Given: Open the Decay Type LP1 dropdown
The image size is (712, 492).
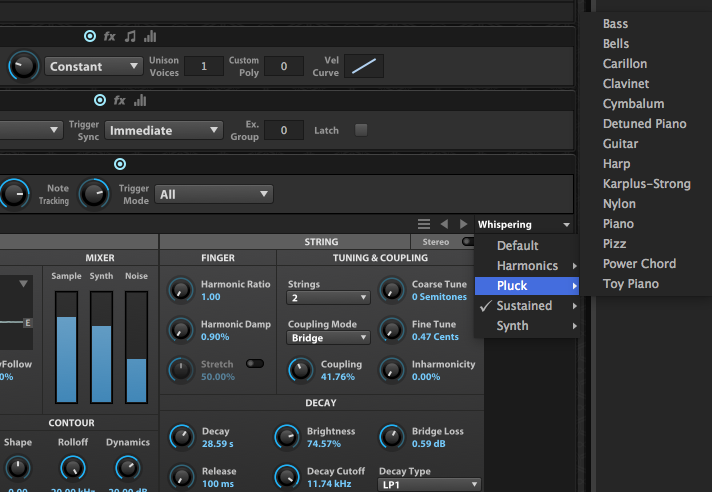Looking at the screenshot, I should point(429,484).
